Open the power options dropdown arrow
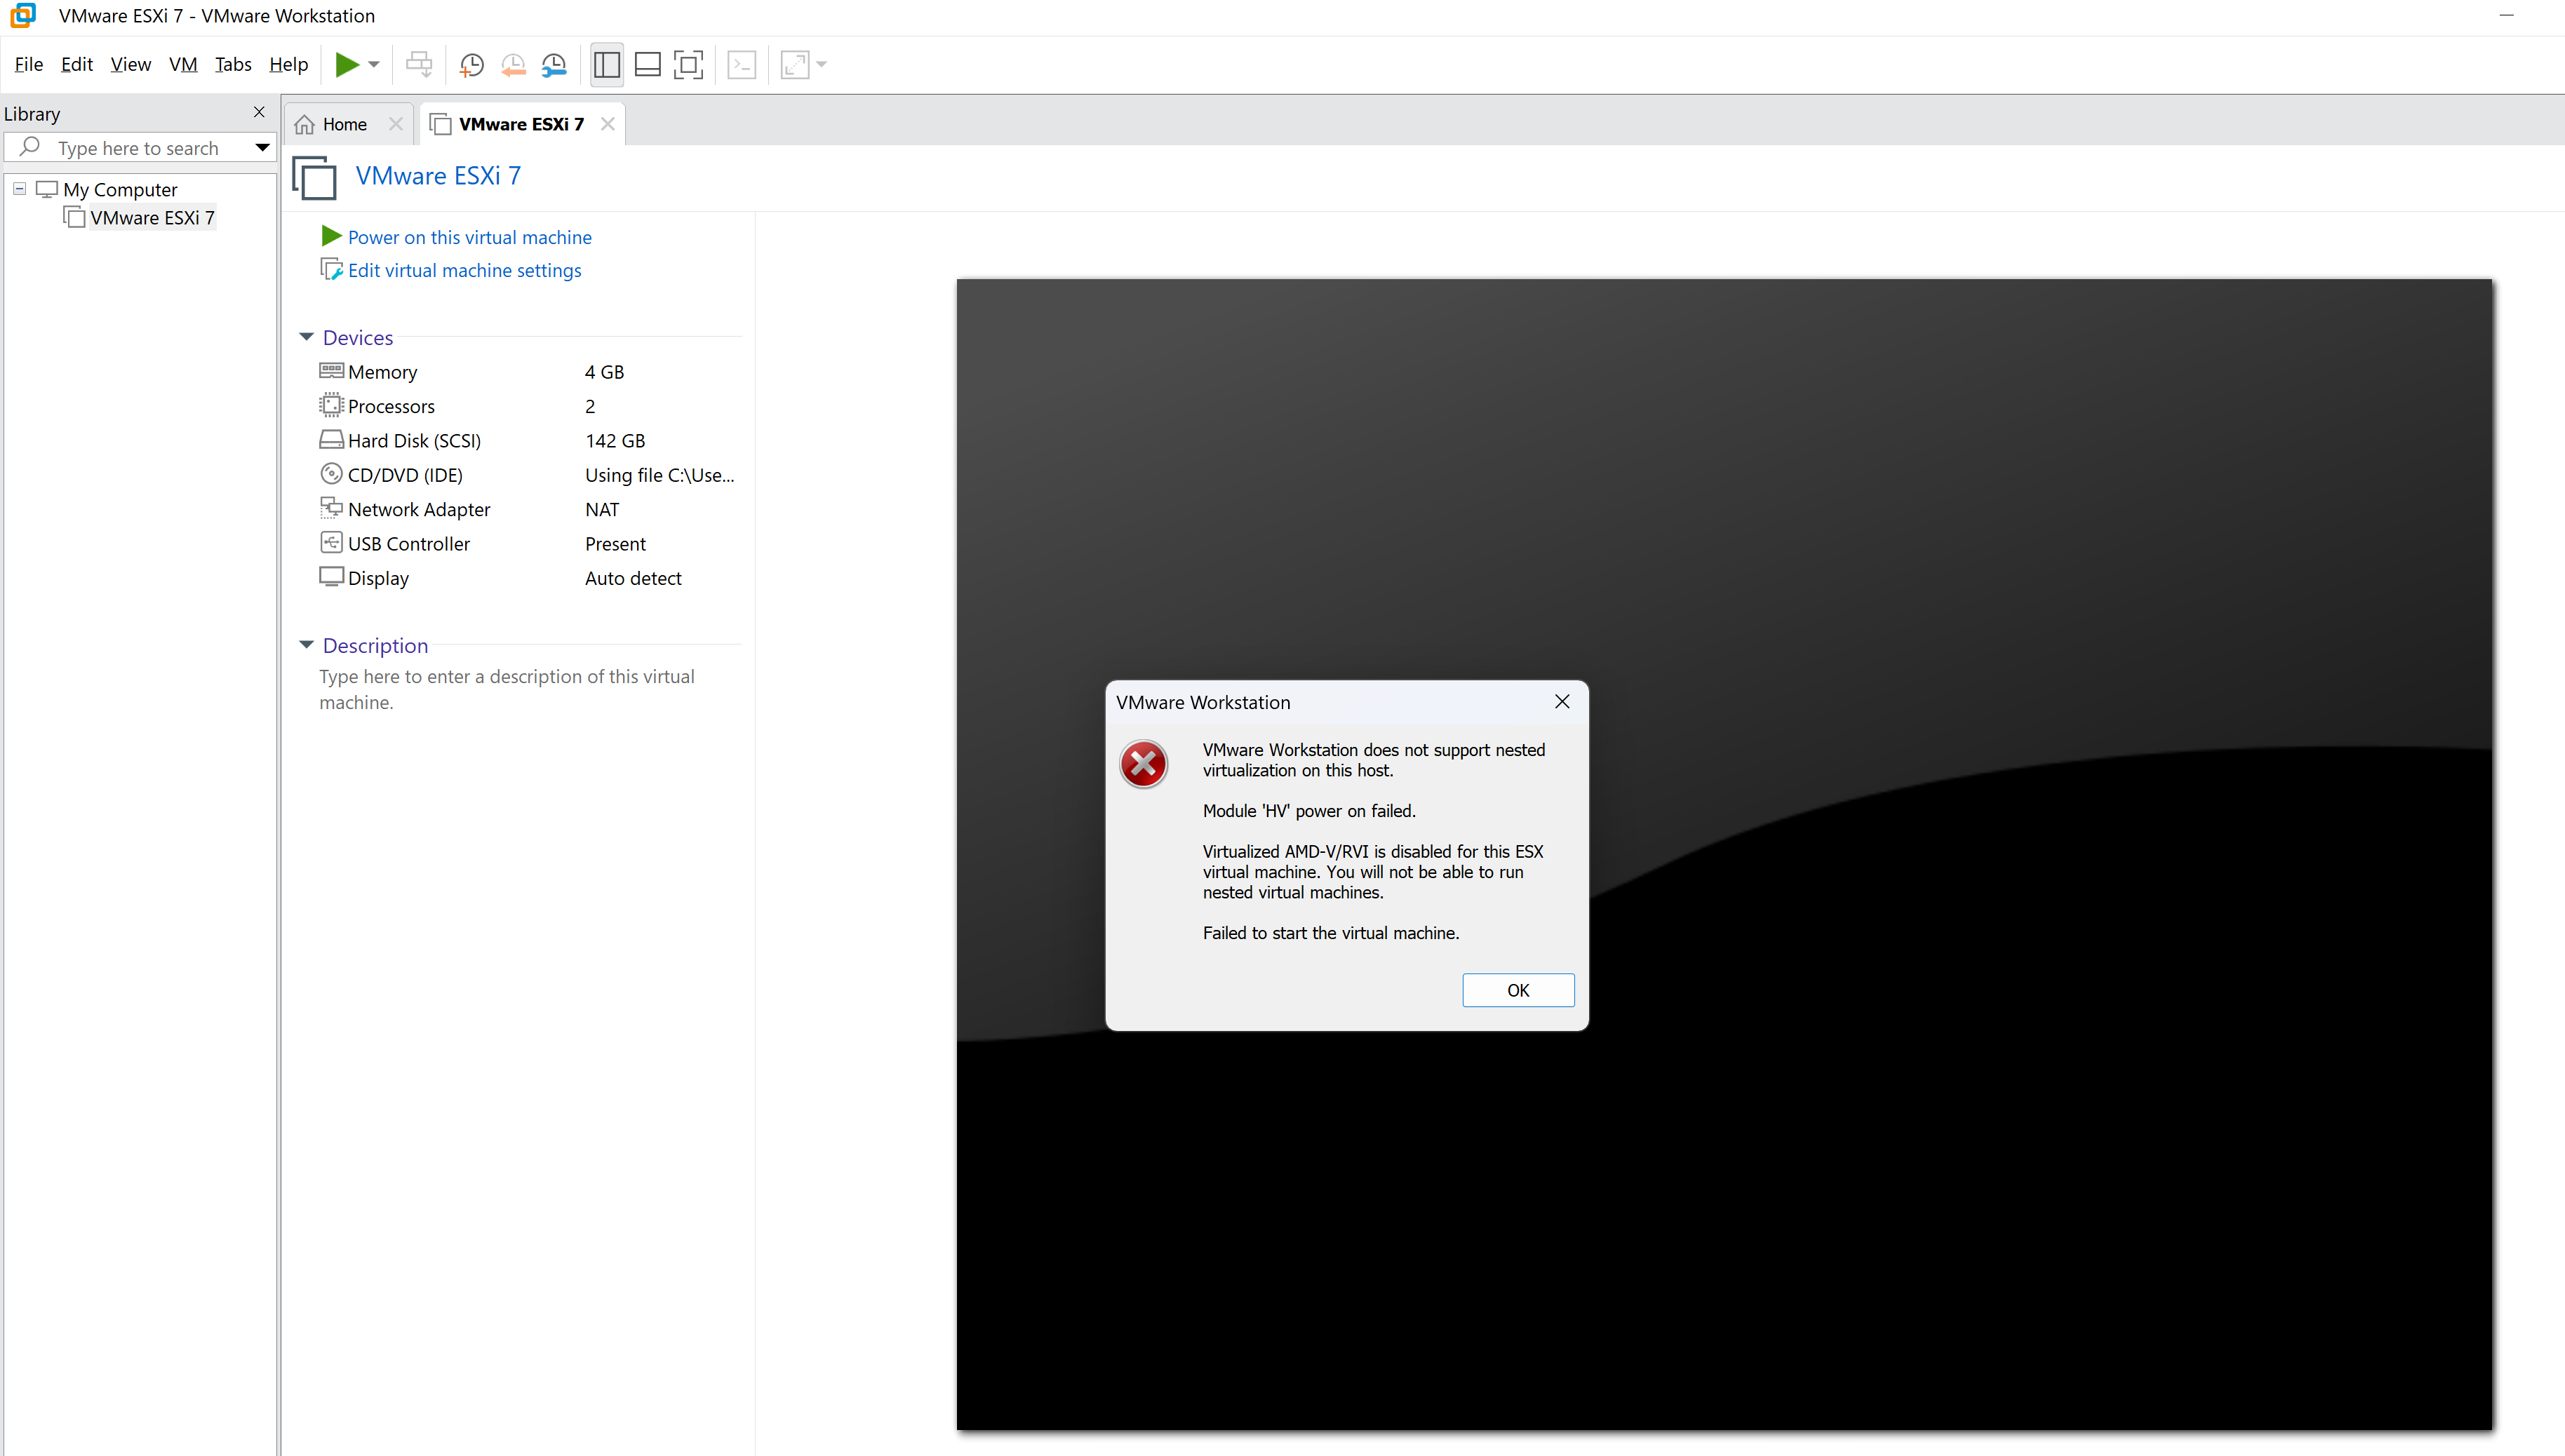 pos(374,65)
